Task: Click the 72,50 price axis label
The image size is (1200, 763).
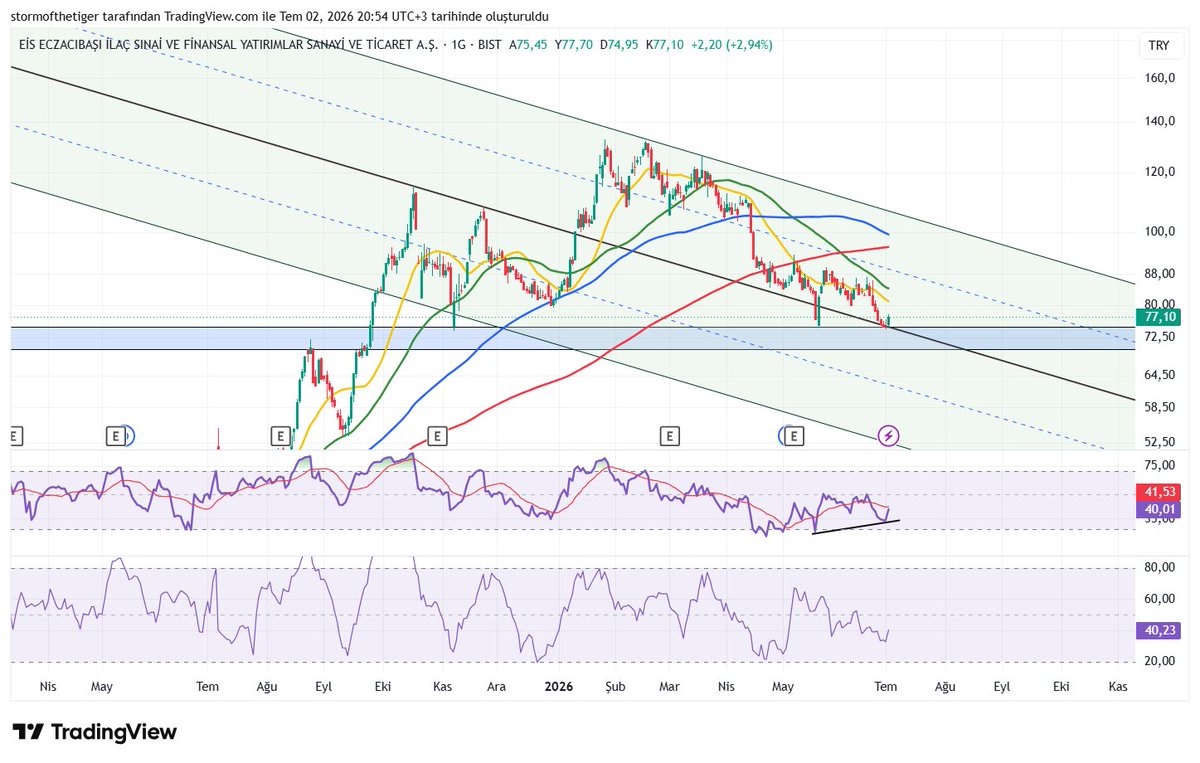Action: [1160, 337]
